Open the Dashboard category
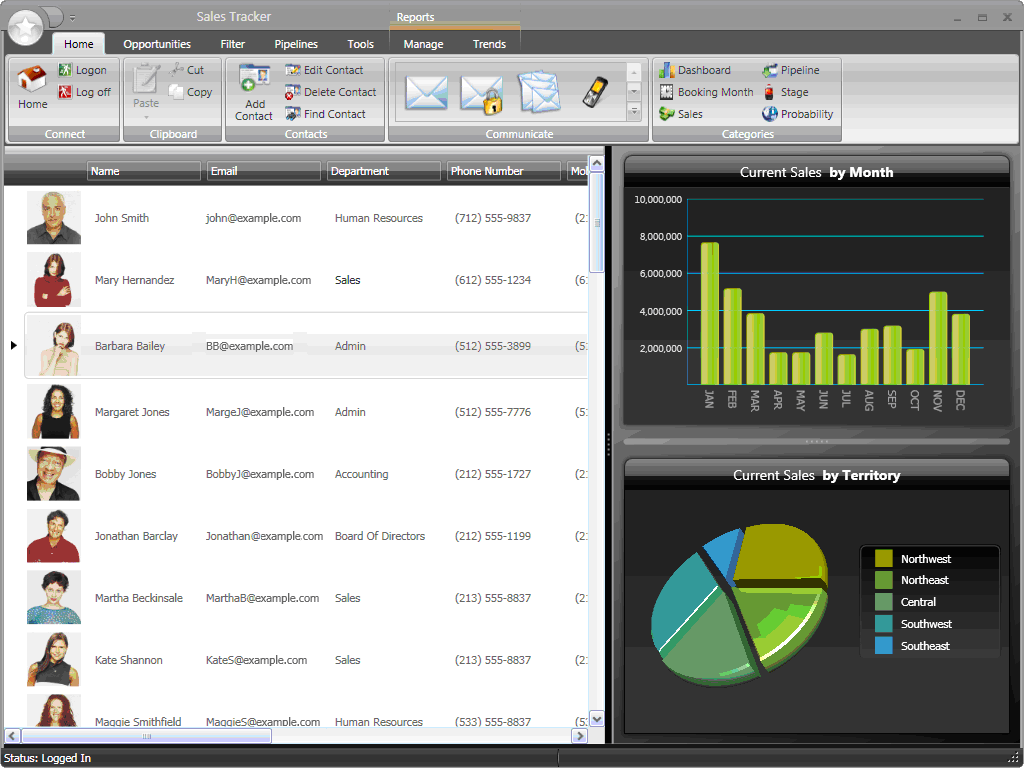This screenshot has width=1024, height=768. point(695,70)
